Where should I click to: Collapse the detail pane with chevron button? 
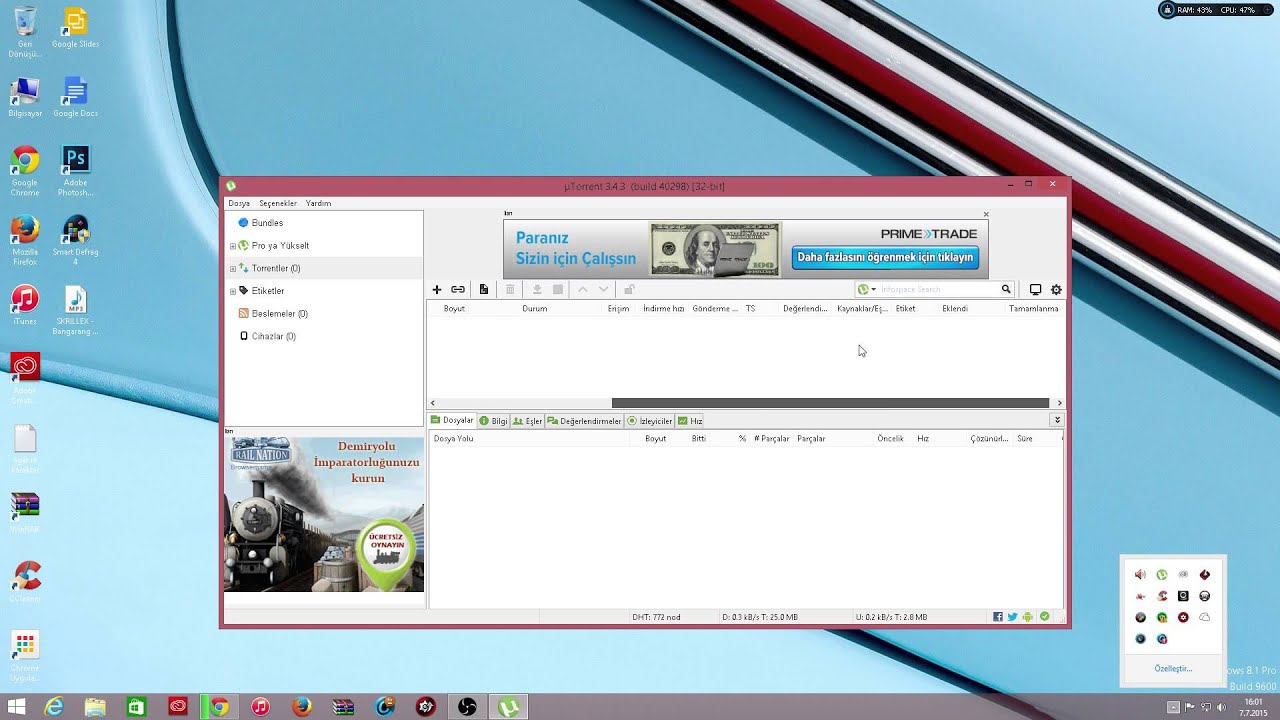point(1057,421)
